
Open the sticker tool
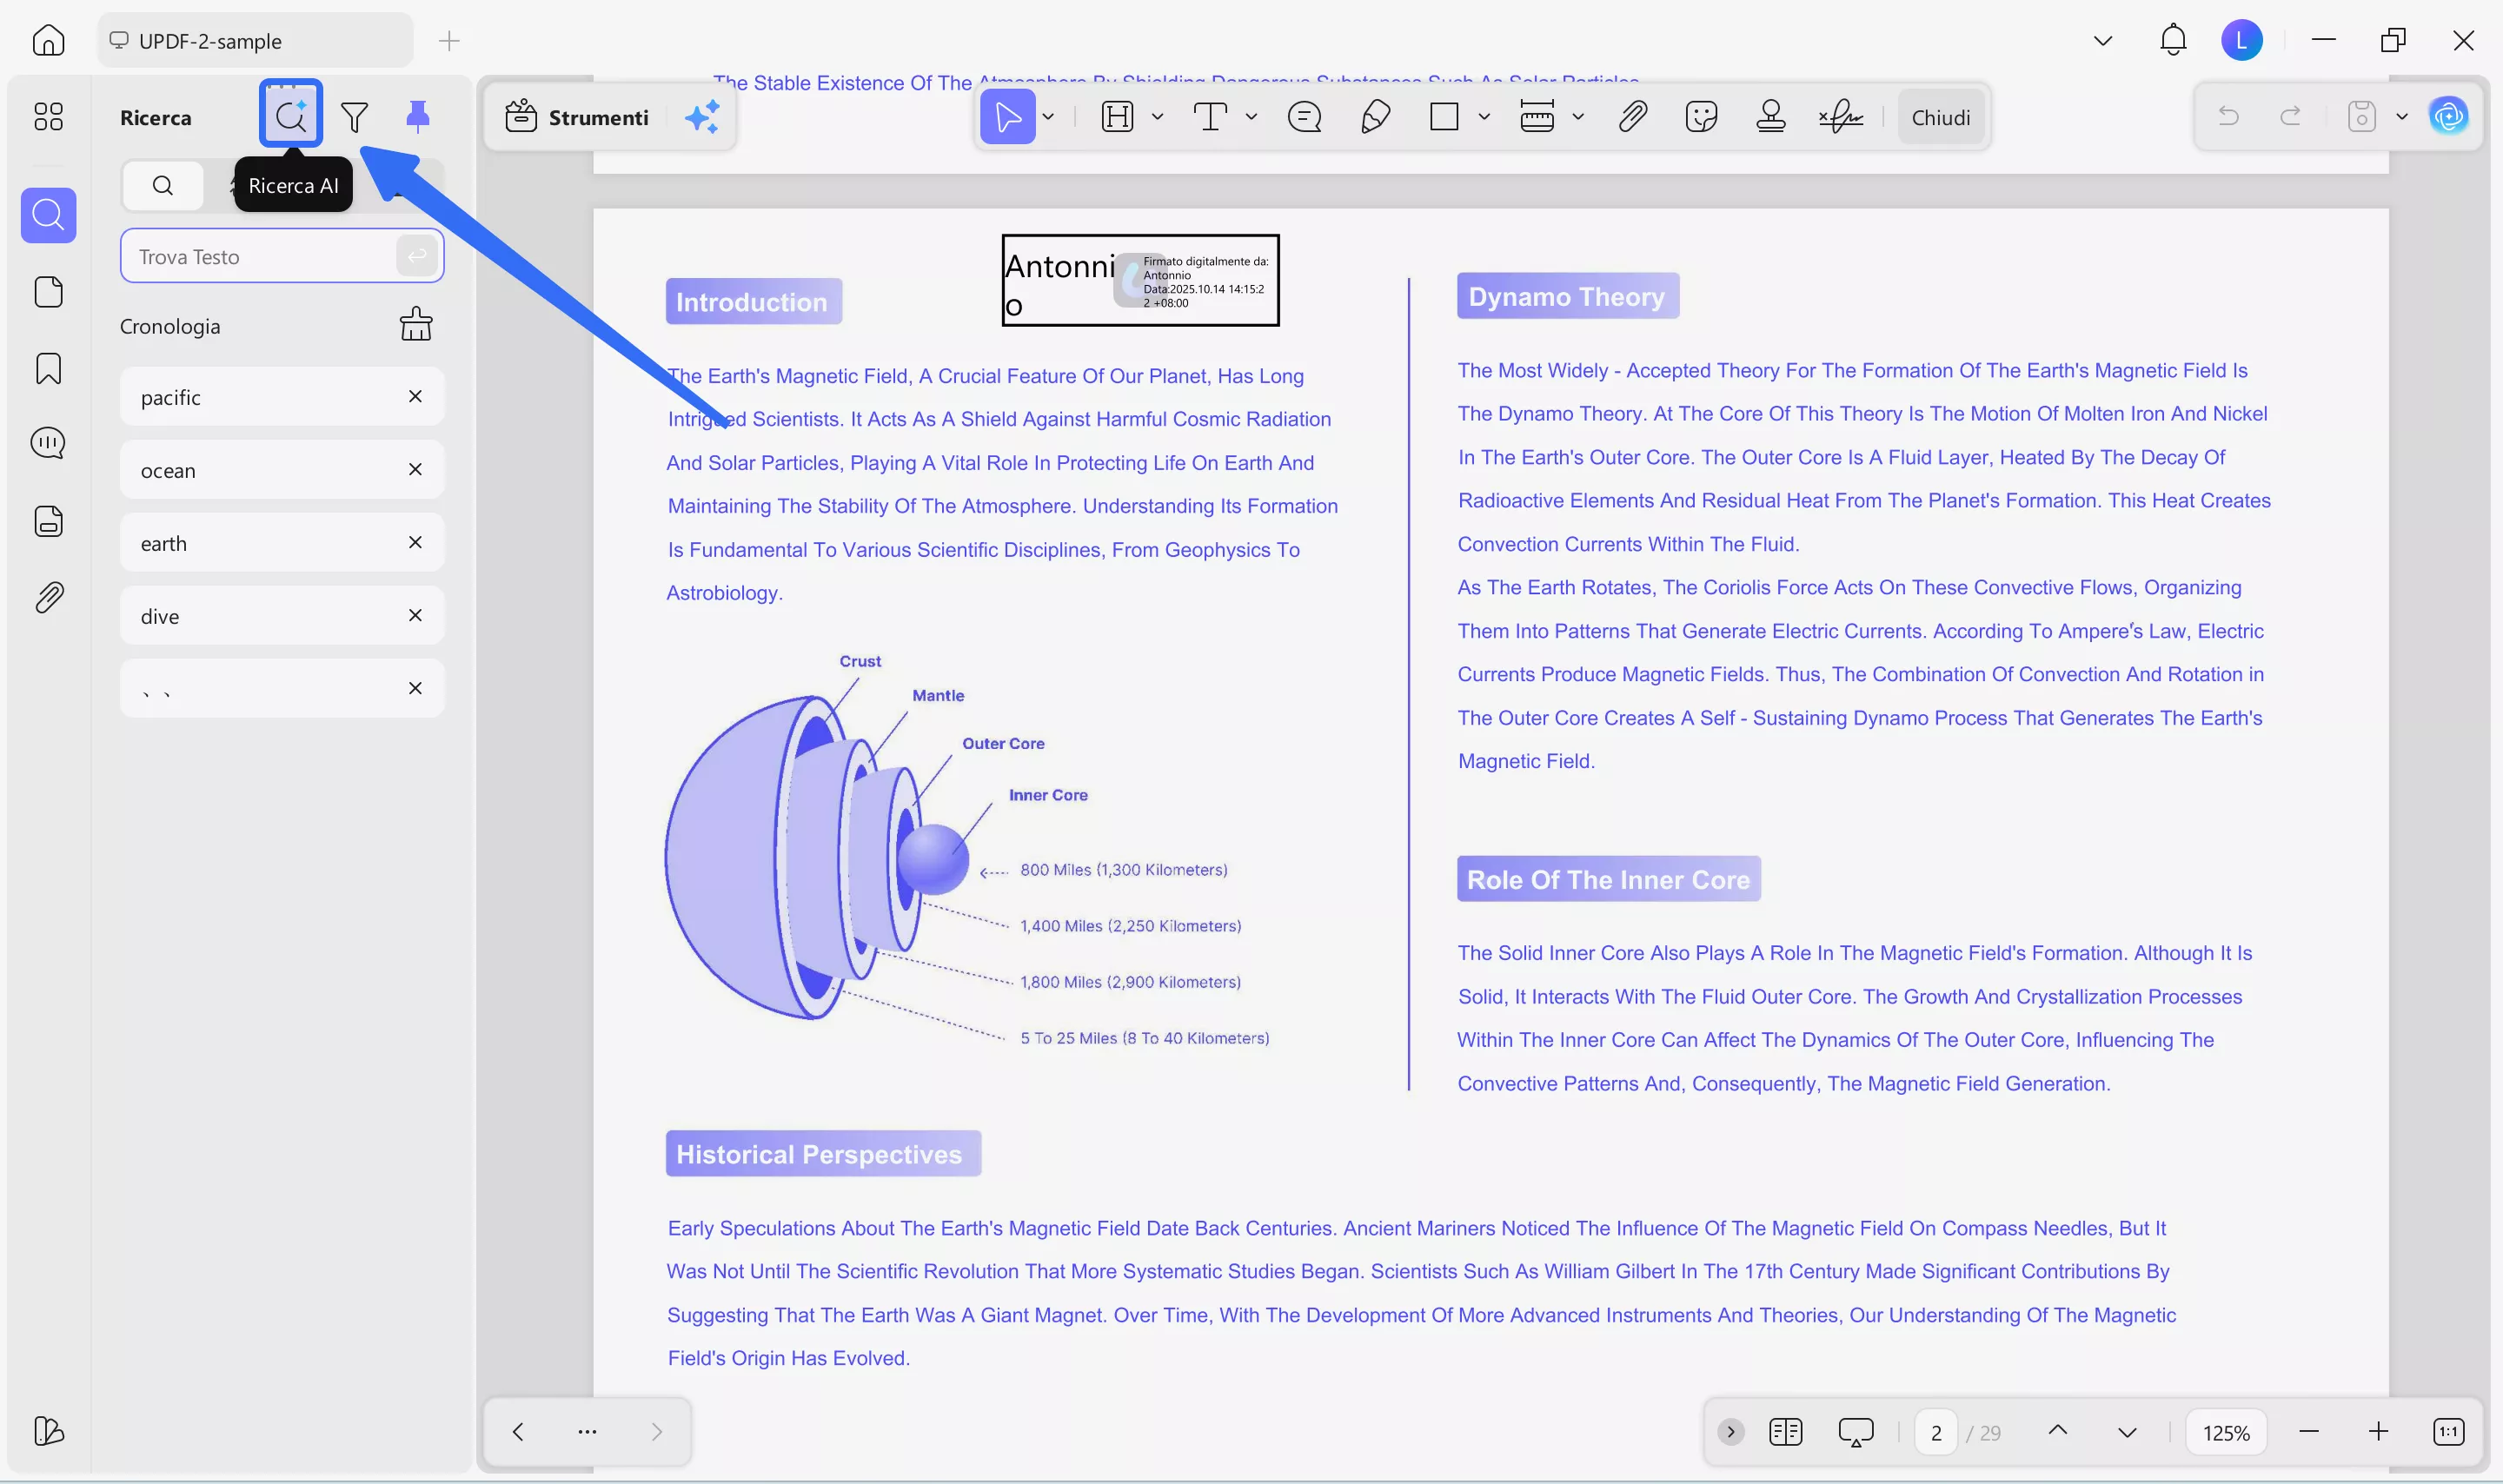[1701, 117]
